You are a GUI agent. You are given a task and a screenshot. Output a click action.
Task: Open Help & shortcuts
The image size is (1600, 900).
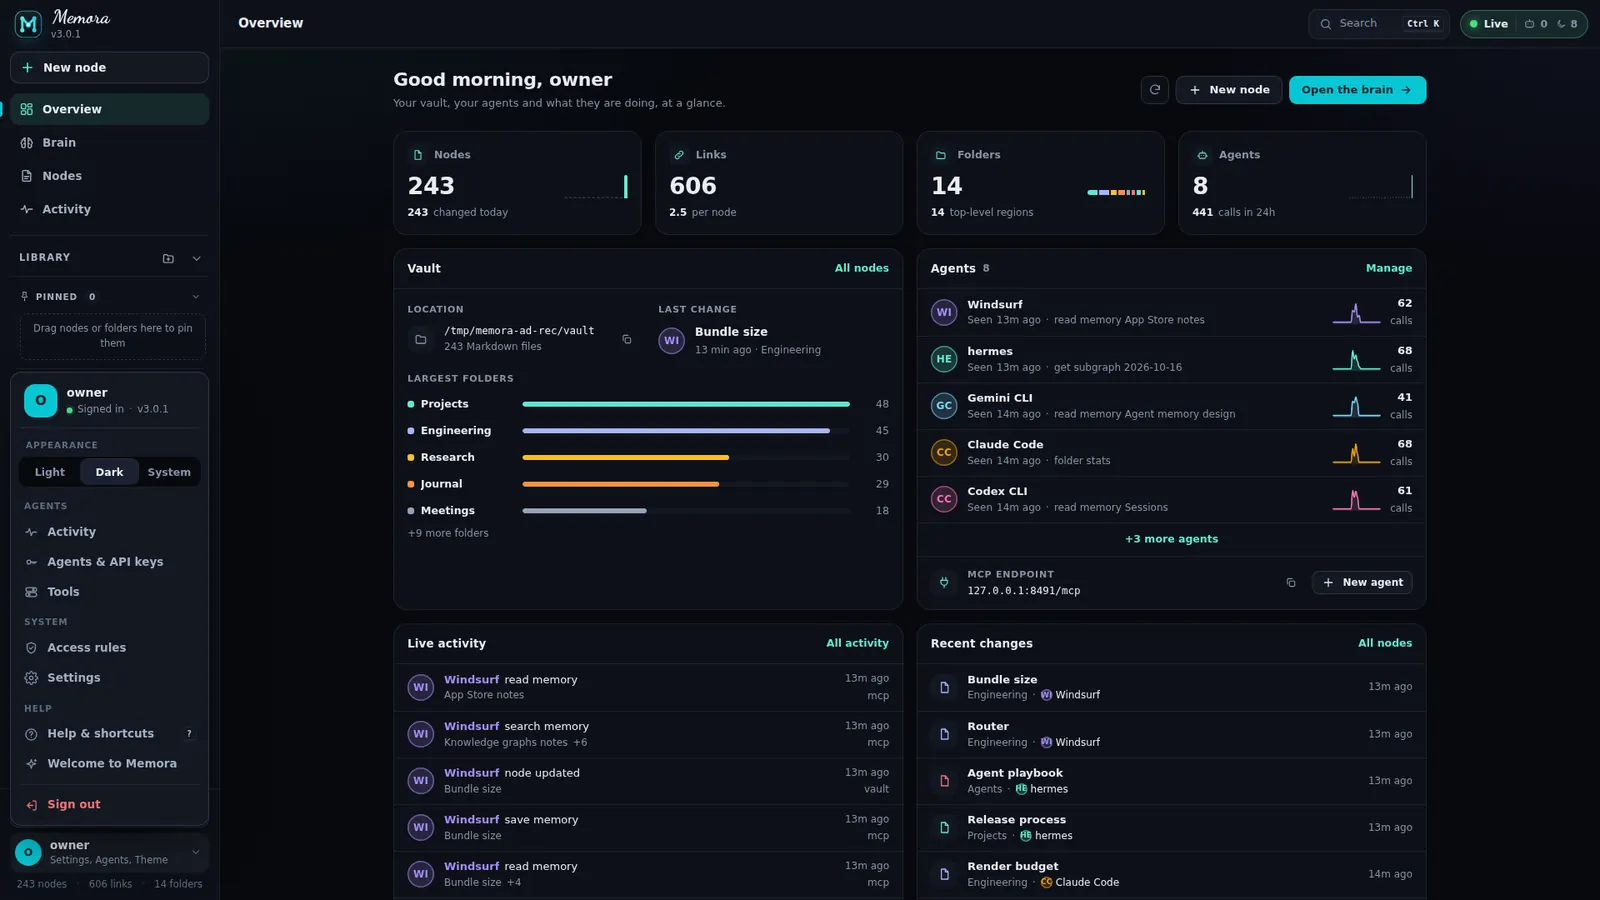(110, 734)
